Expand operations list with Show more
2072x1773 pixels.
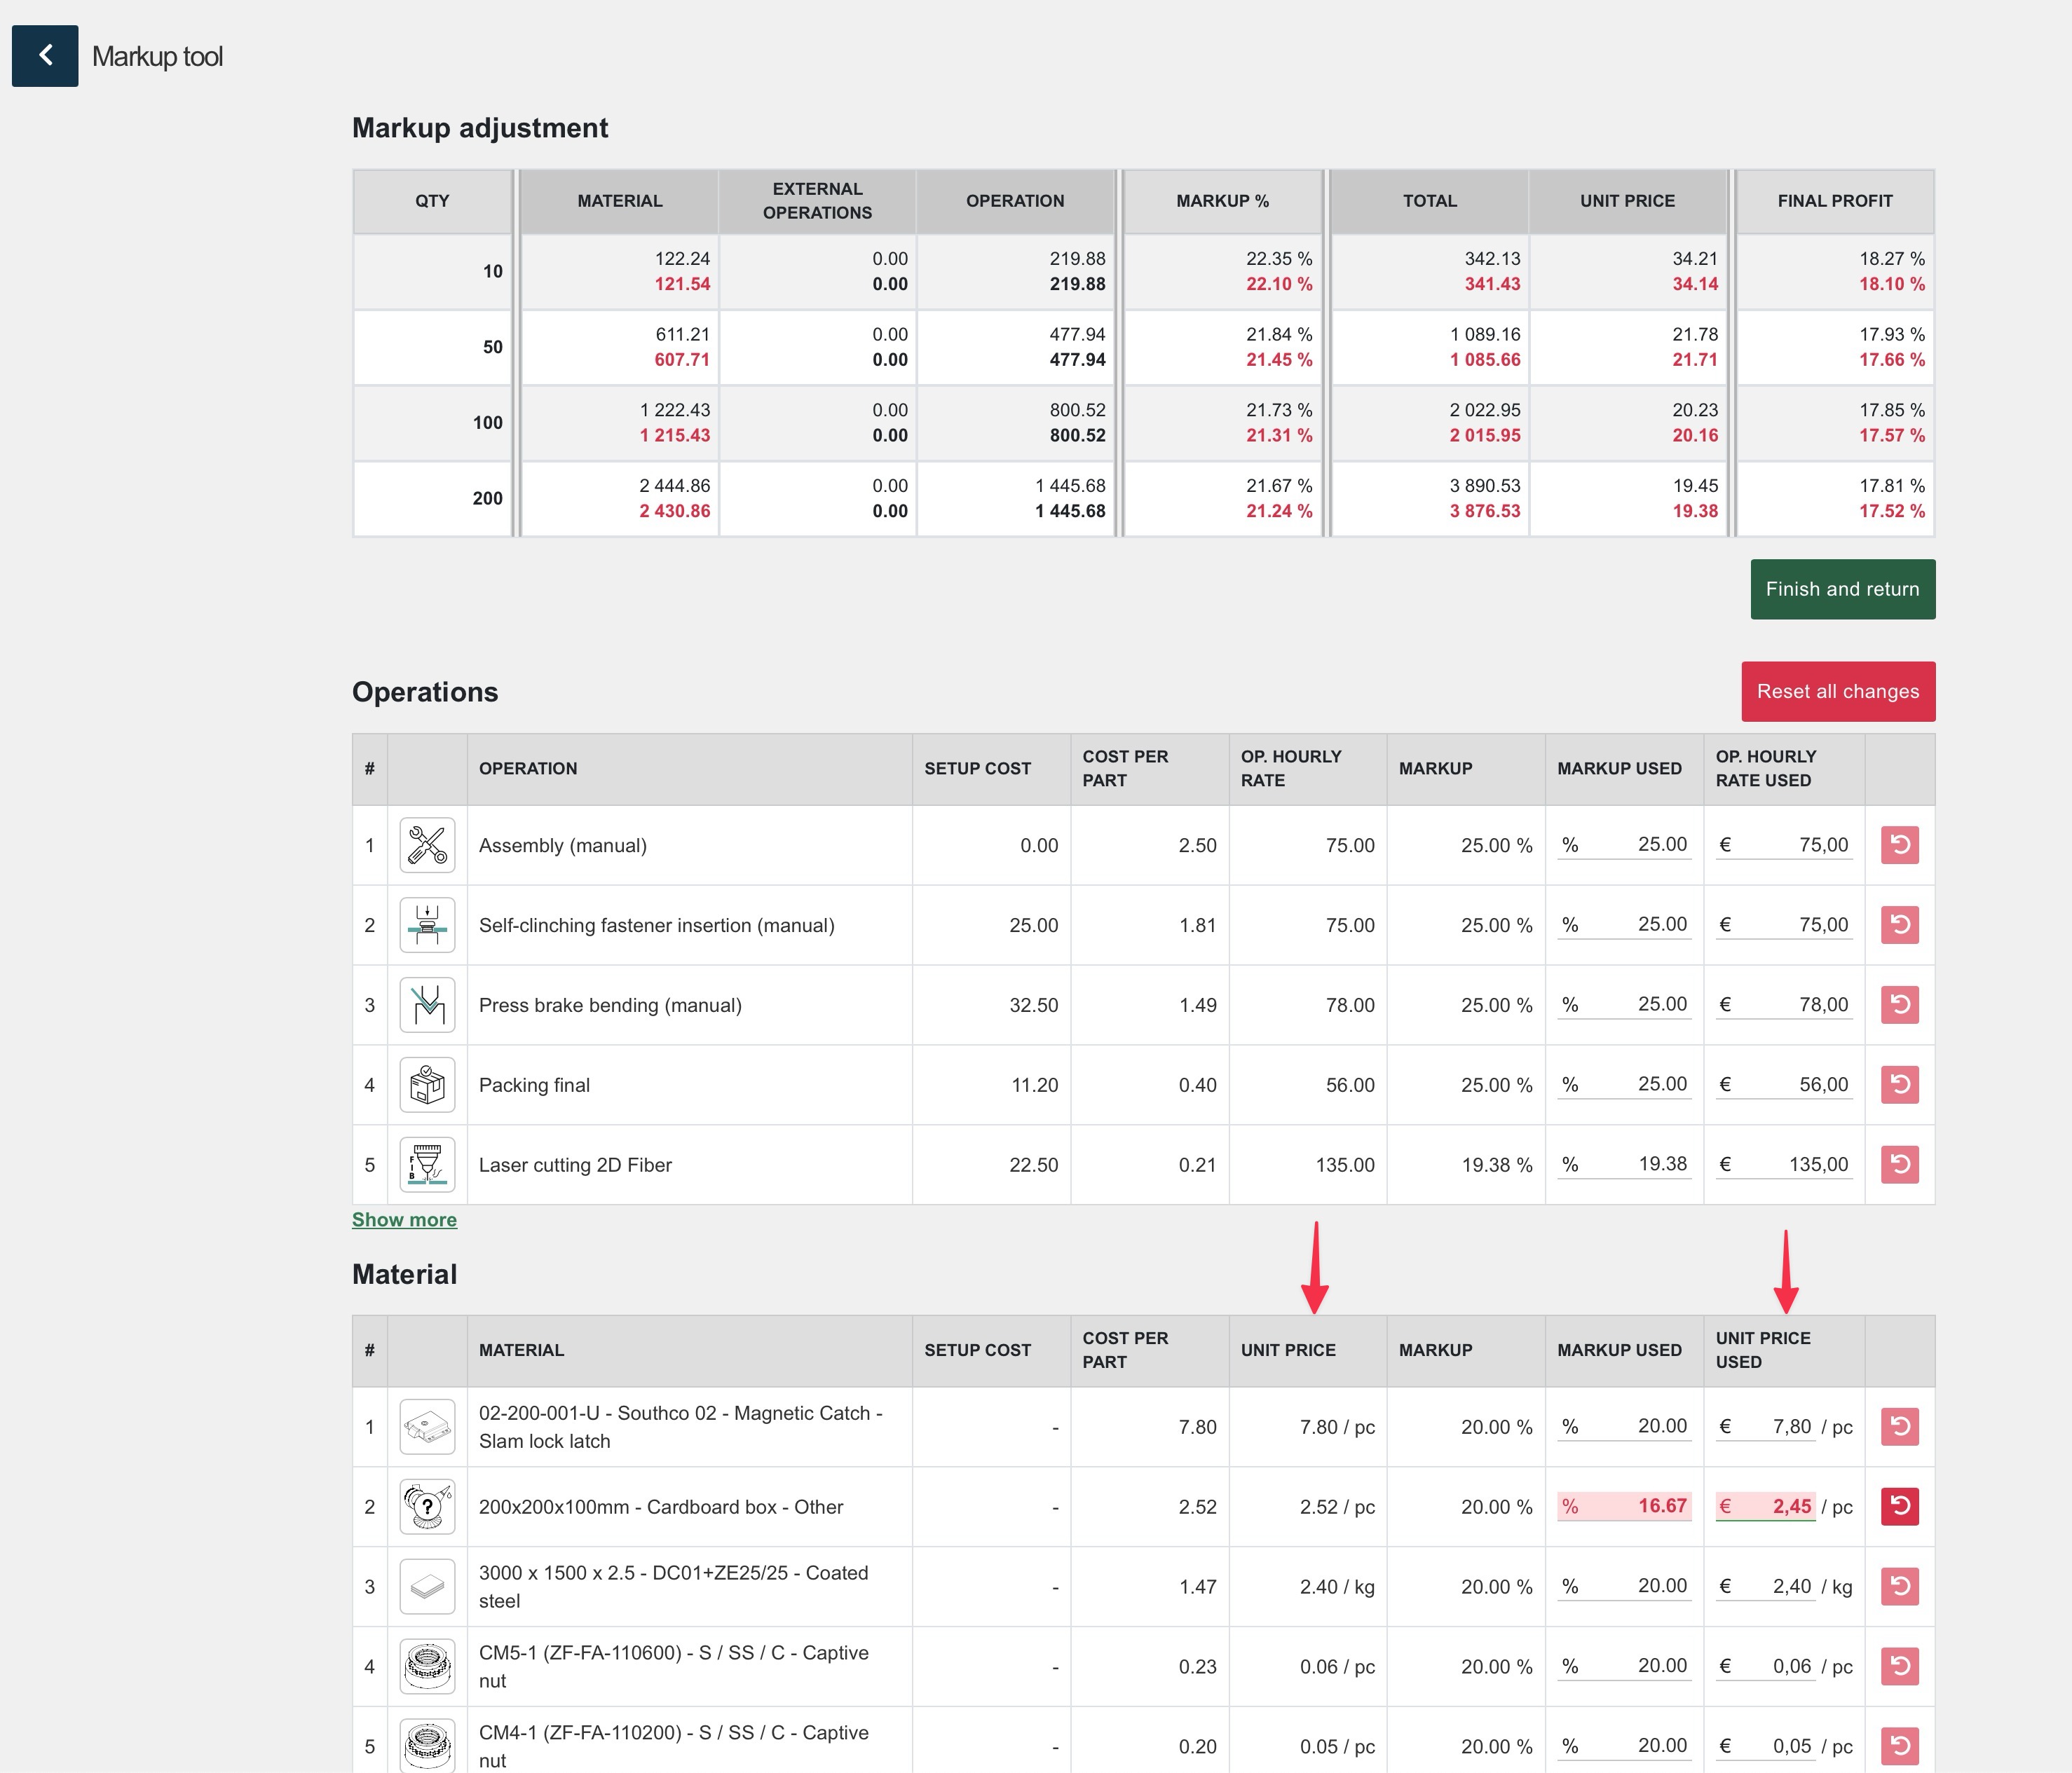coord(404,1220)
